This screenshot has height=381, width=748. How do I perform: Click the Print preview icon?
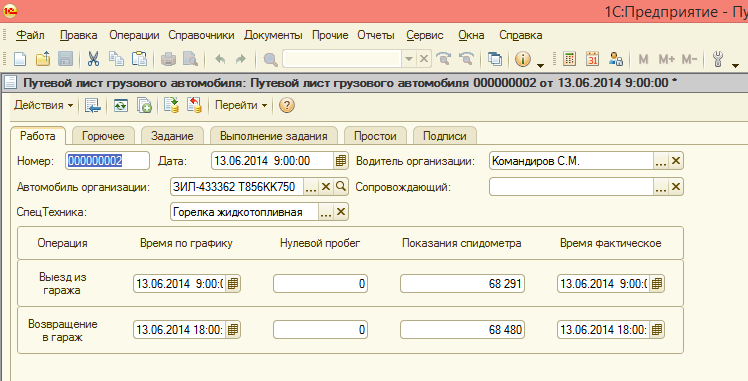tap(191, 59)
